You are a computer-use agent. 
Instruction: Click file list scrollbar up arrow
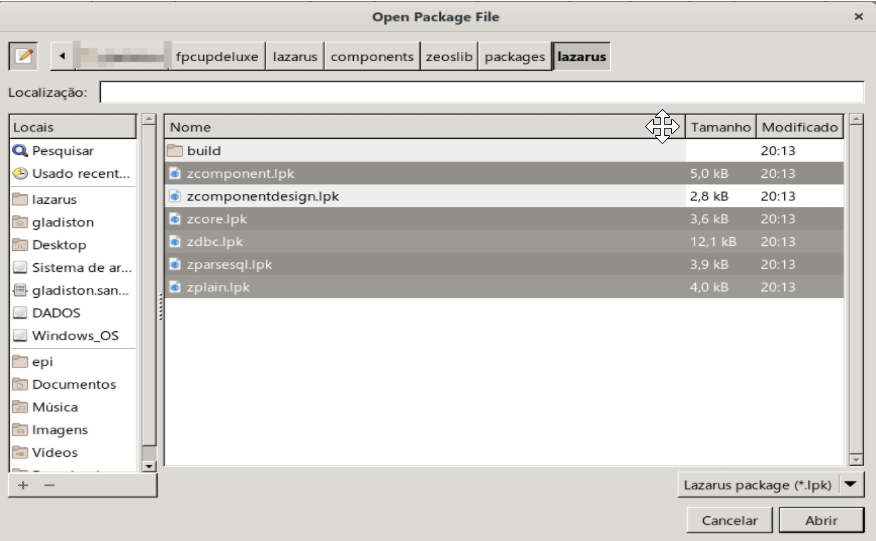[x=856, y=119]
